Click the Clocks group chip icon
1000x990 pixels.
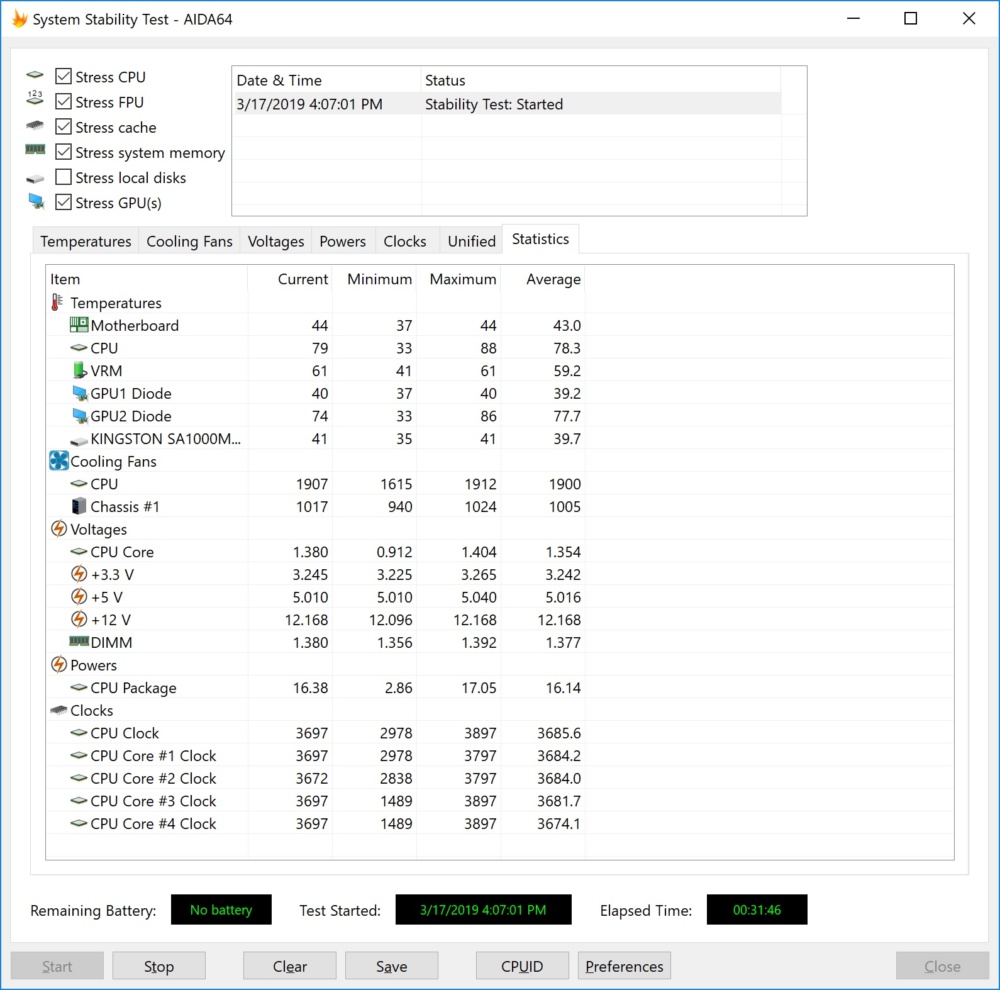pyautogui.click(x=59, y=709)
